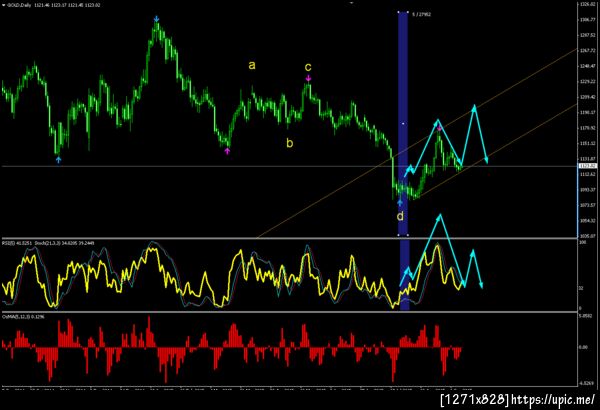Select the yellow wave label 'b'

tap(290, 143)
